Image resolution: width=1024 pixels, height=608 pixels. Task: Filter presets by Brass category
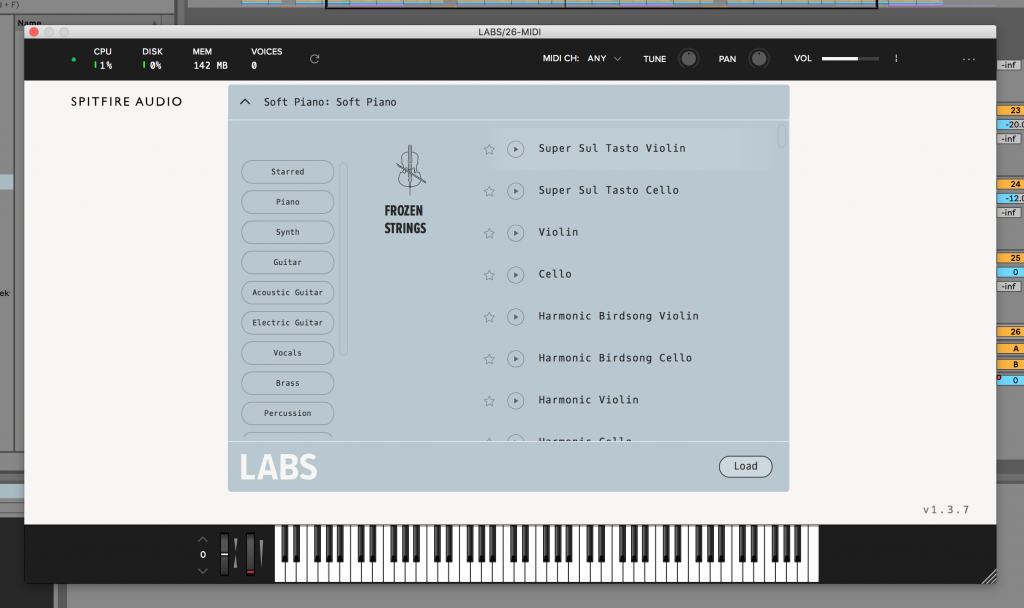tap(287, 383)
